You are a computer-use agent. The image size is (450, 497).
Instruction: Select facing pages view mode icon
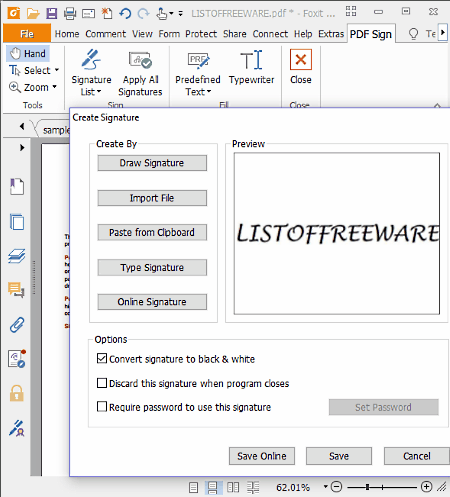click(233, 487)
